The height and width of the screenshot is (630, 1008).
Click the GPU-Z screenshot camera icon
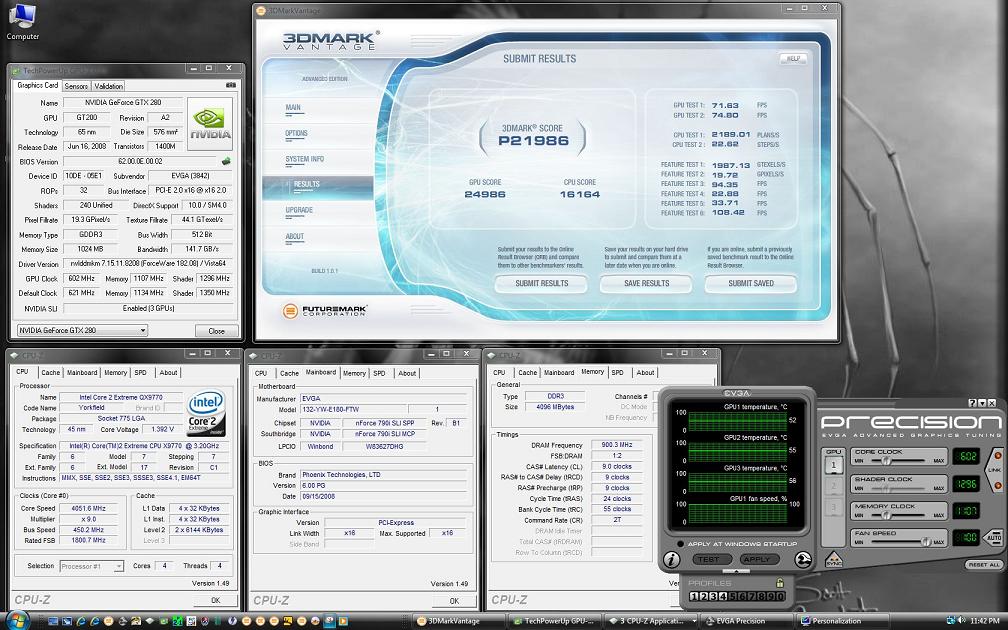coord(231,86)
